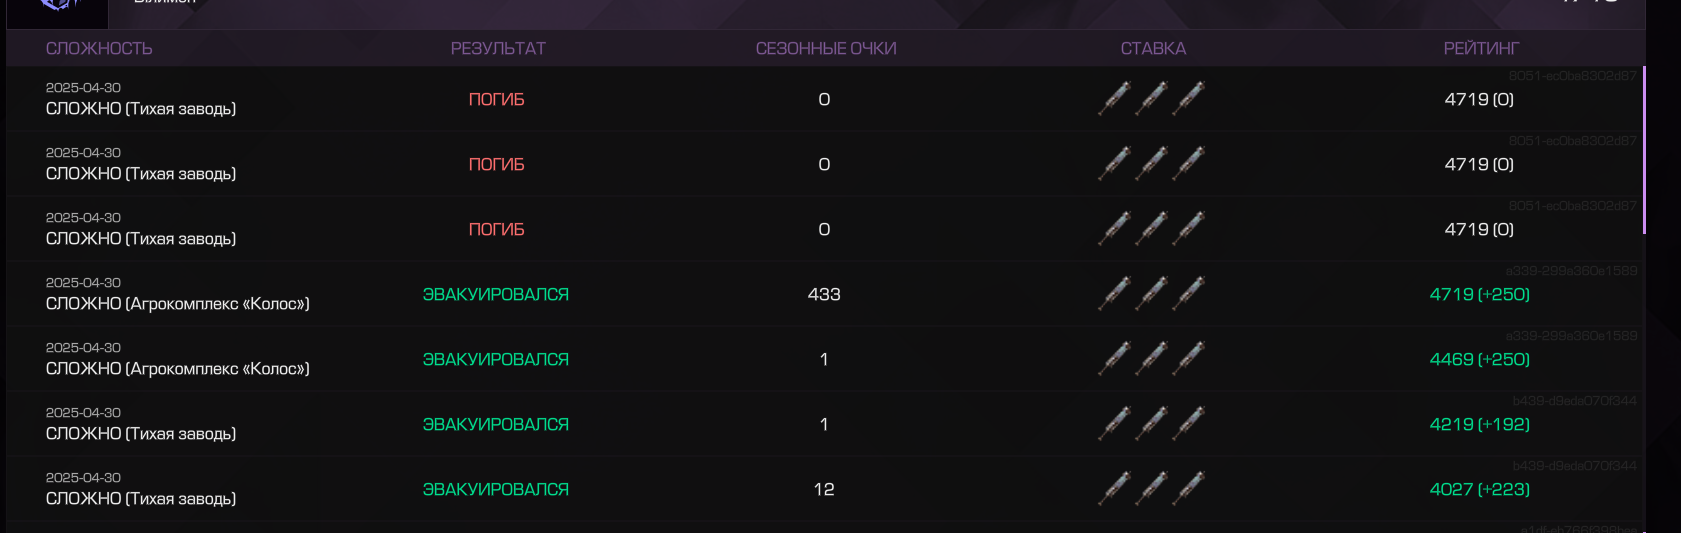Image resolution: width=1681 pixels, height=533 pixels.
Task: Click the purple vertical scrollbar thumb
Action: tap(1644, 150)
